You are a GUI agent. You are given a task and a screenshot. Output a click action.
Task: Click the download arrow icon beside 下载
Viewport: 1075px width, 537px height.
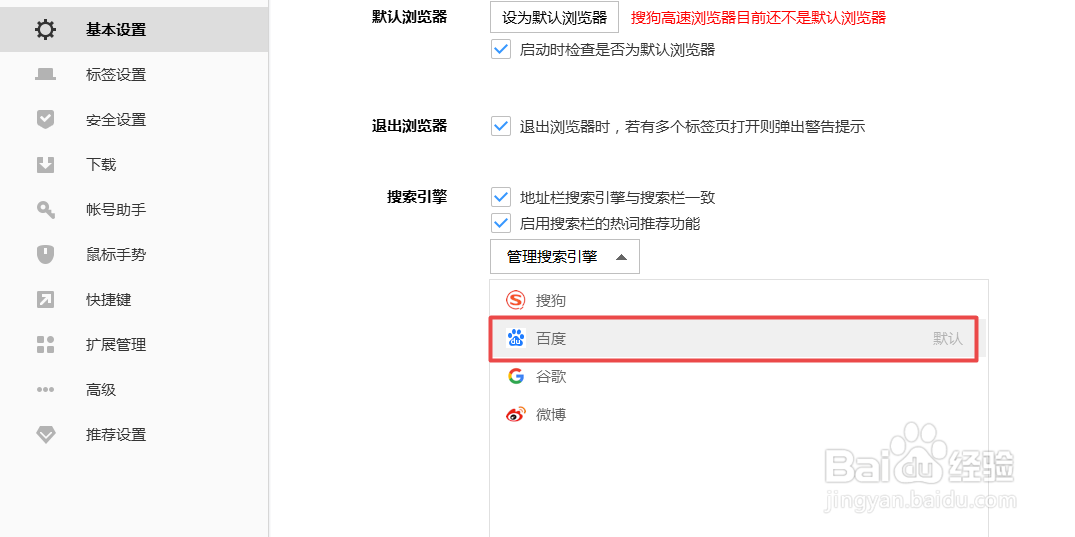coord(45,165)
